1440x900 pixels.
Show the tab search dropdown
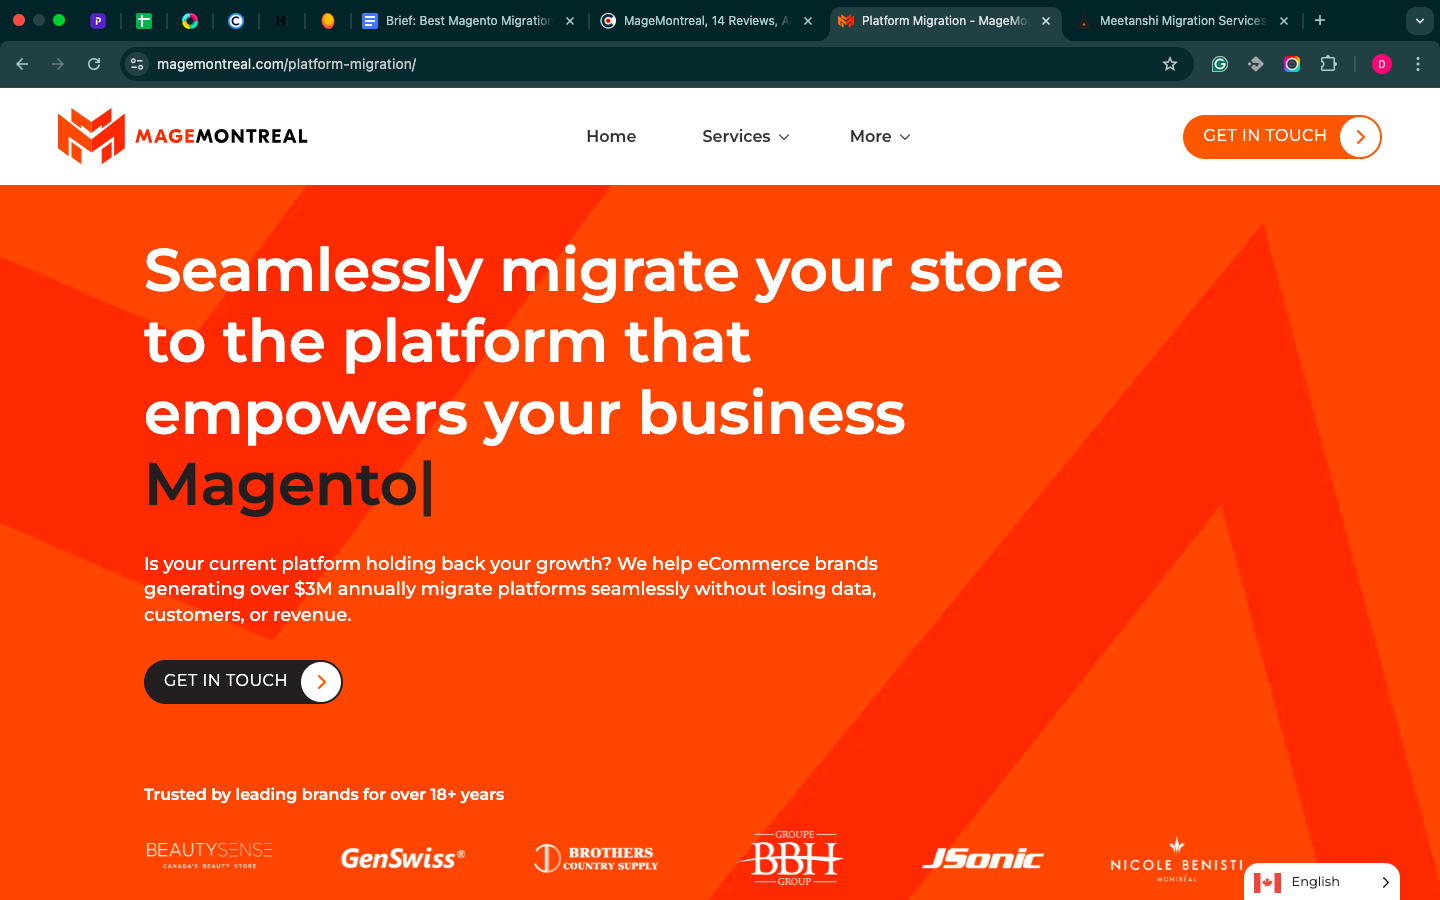pyautogui.click(x=1419, y=21)
